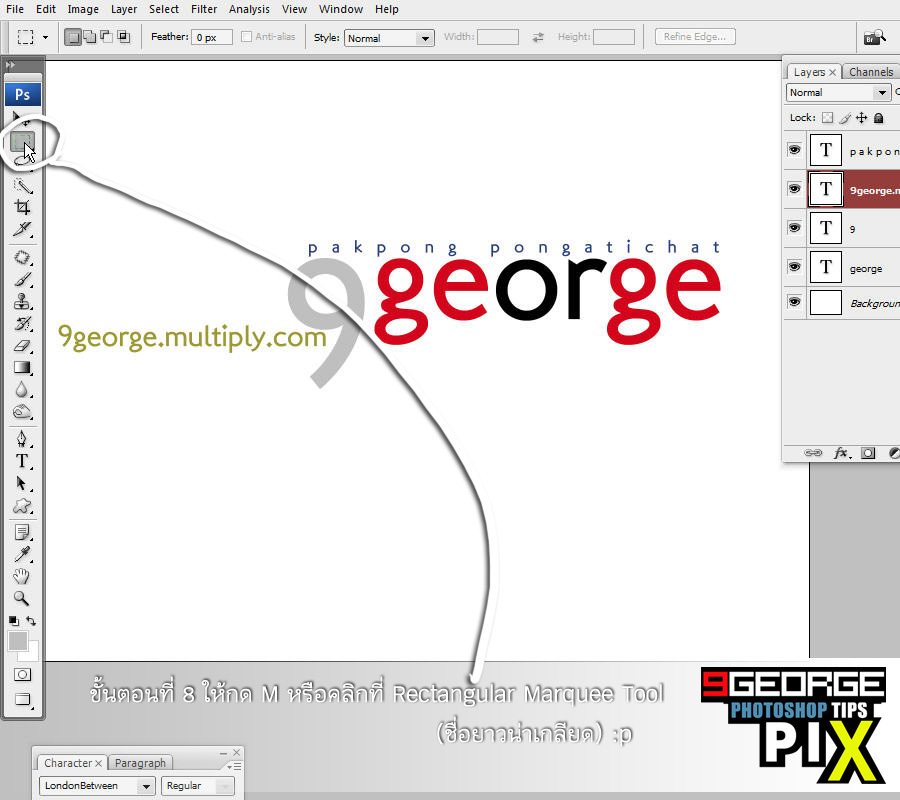Viewport: 900px width, 800px height.
Task: Select the Notes tool
Action: point(22,533)
